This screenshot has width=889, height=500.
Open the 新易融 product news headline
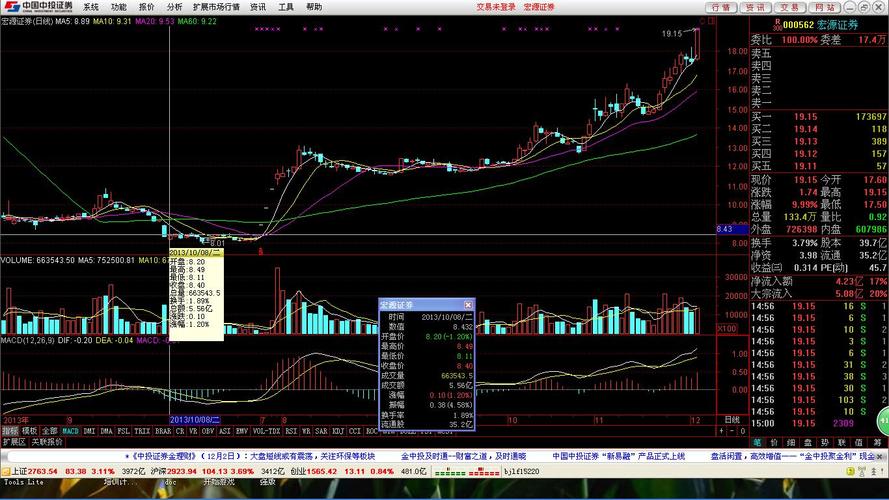coord(619,456)
